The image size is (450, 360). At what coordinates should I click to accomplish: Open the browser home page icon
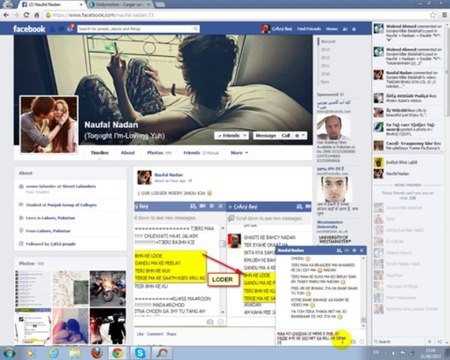coord(37,15)
